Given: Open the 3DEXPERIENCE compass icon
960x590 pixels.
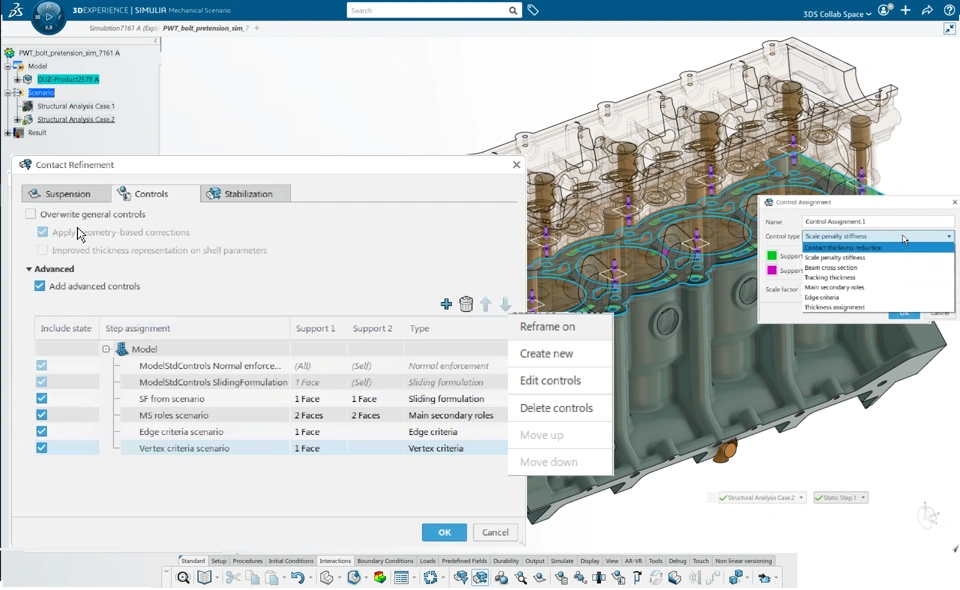Looking at the screenshot, I should click(47, 15).
